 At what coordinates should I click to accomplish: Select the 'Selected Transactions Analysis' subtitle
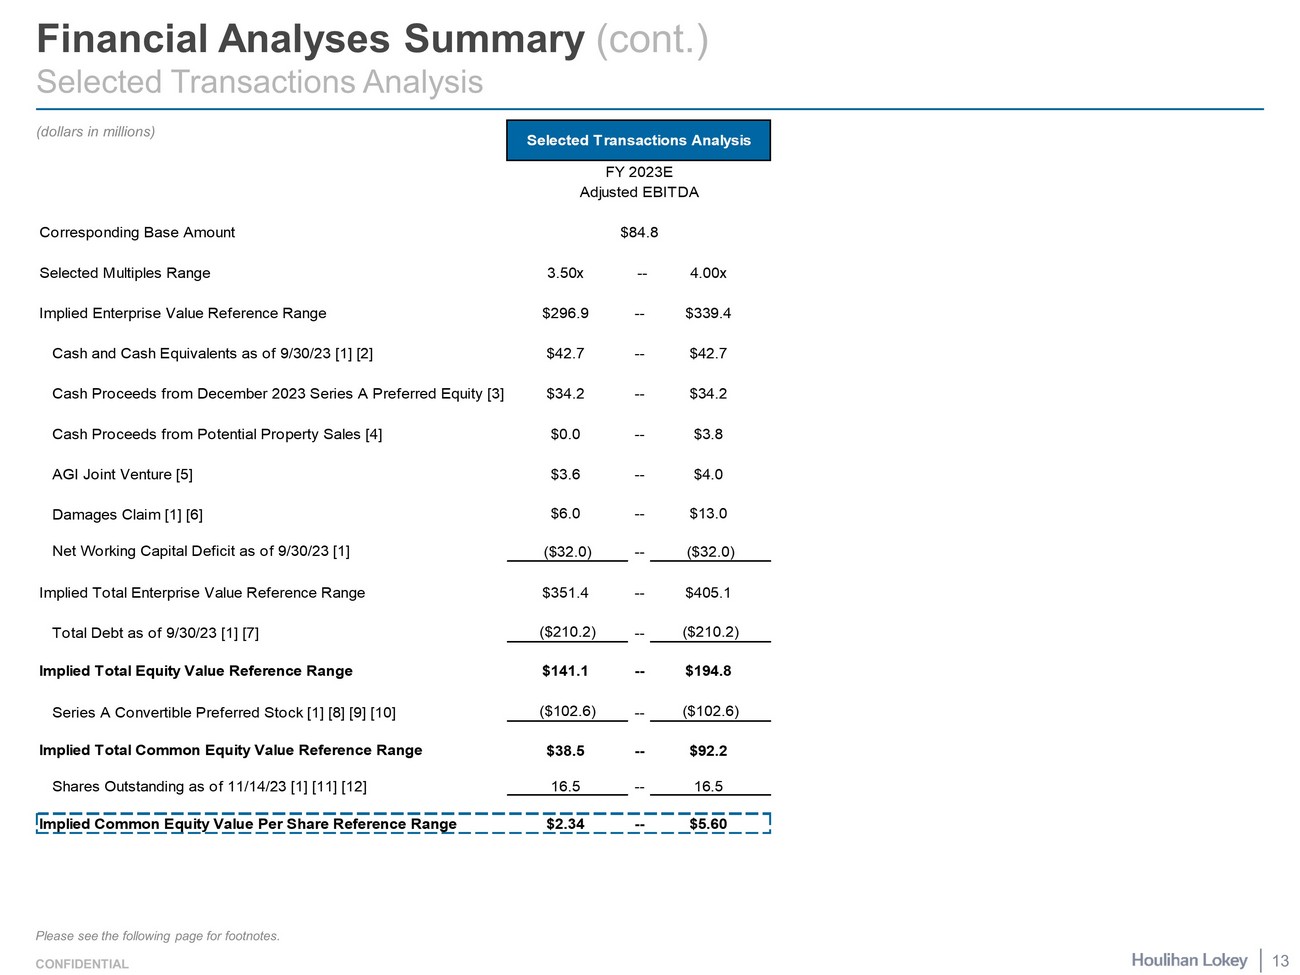pyautogui.click(x=260, y=82)
